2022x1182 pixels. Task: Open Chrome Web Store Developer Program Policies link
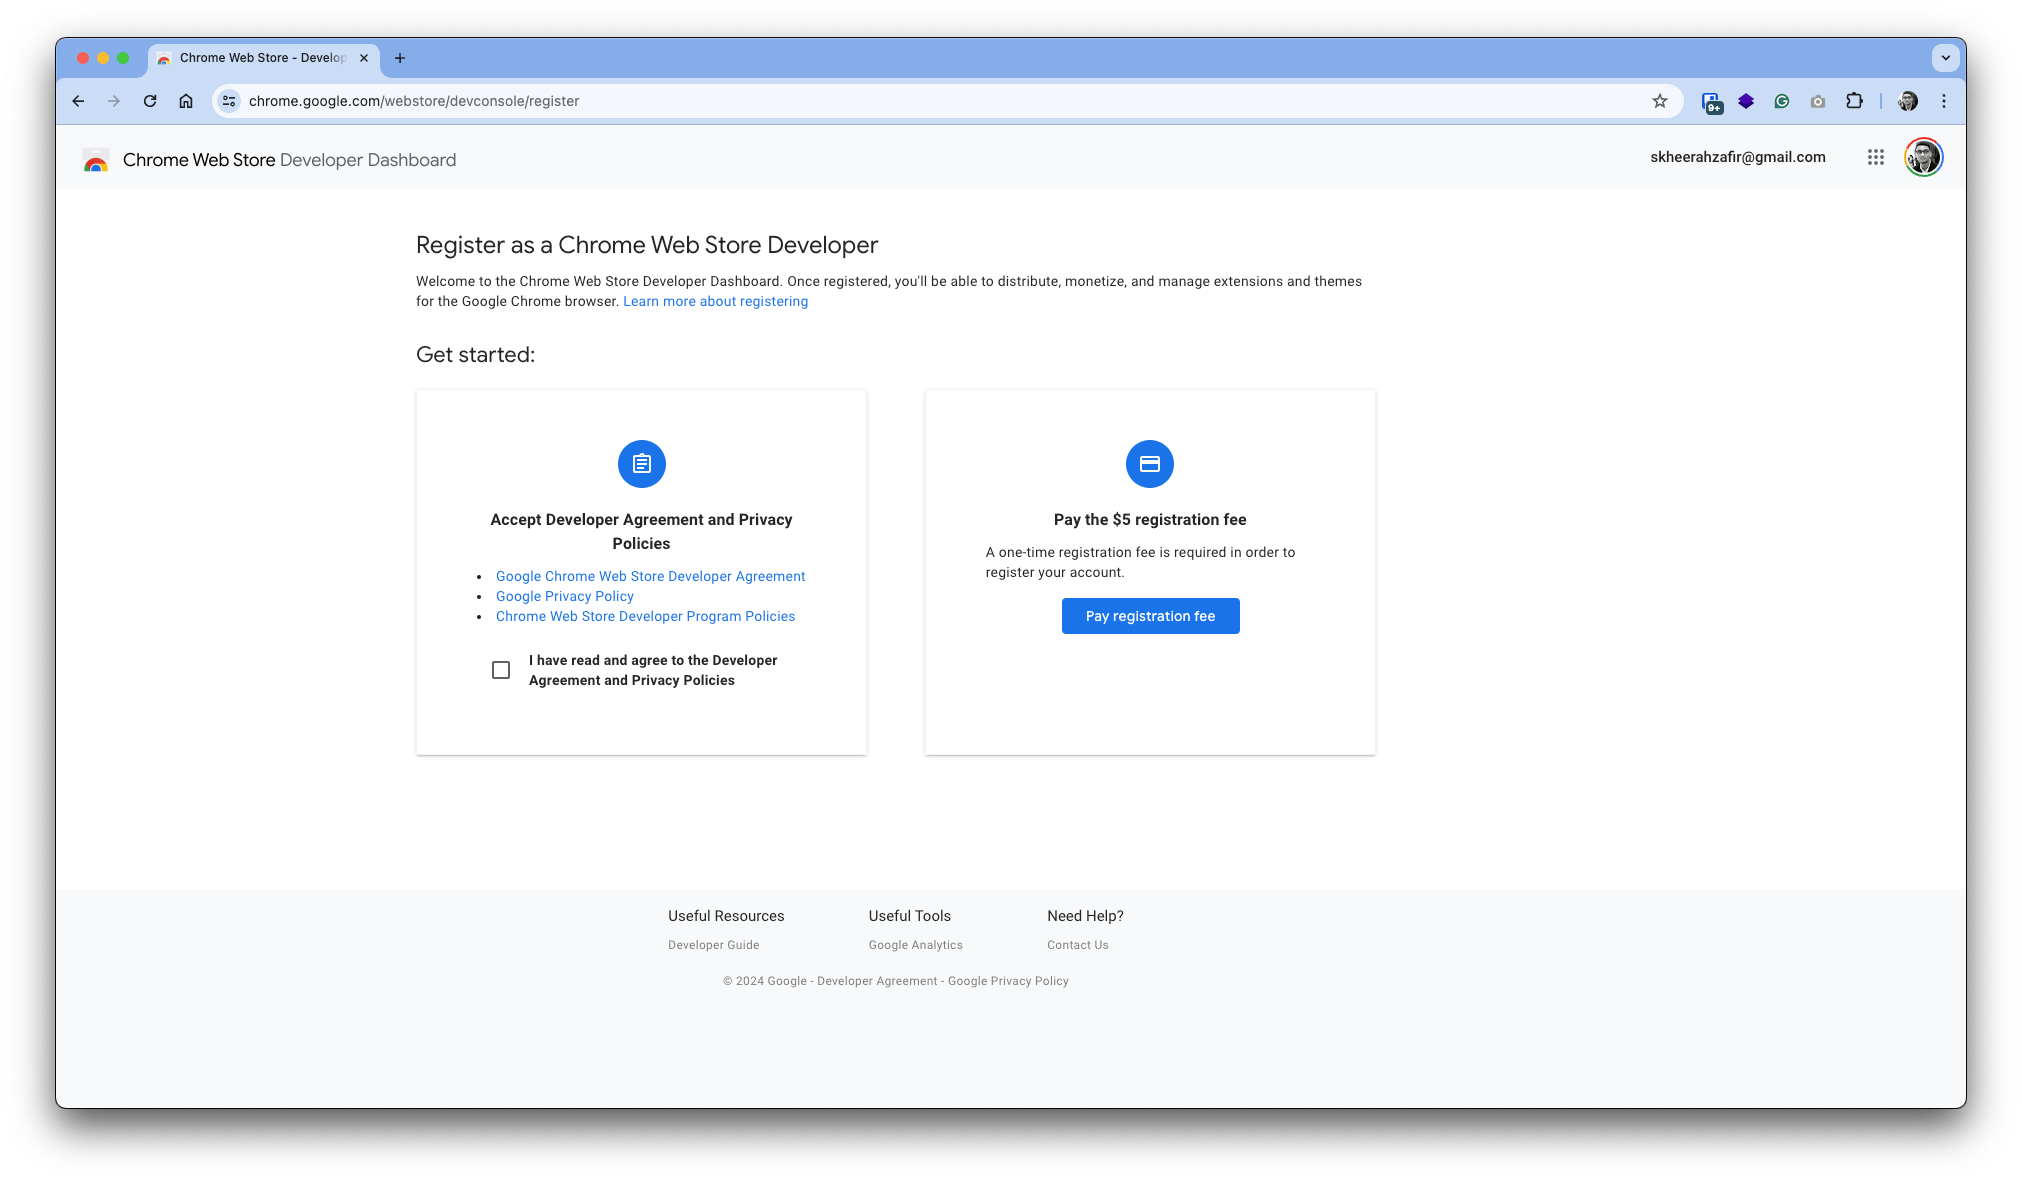point(646,616)
